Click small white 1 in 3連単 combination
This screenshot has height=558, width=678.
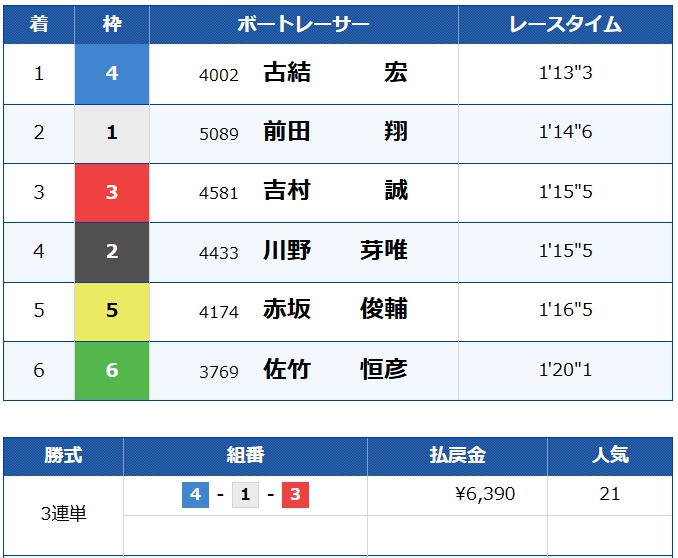coord(245,495)
